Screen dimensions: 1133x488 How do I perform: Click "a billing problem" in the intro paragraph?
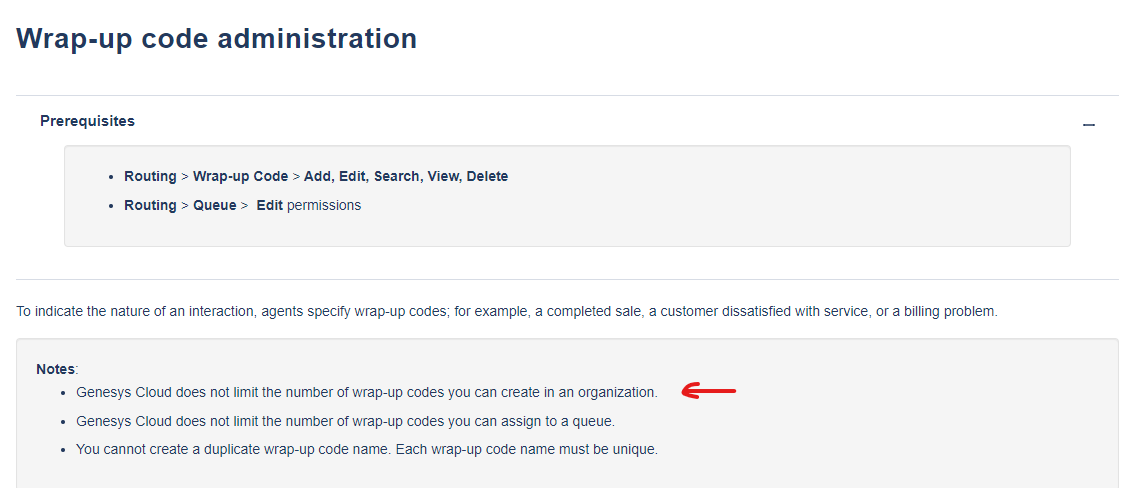[x=945, y=311]
